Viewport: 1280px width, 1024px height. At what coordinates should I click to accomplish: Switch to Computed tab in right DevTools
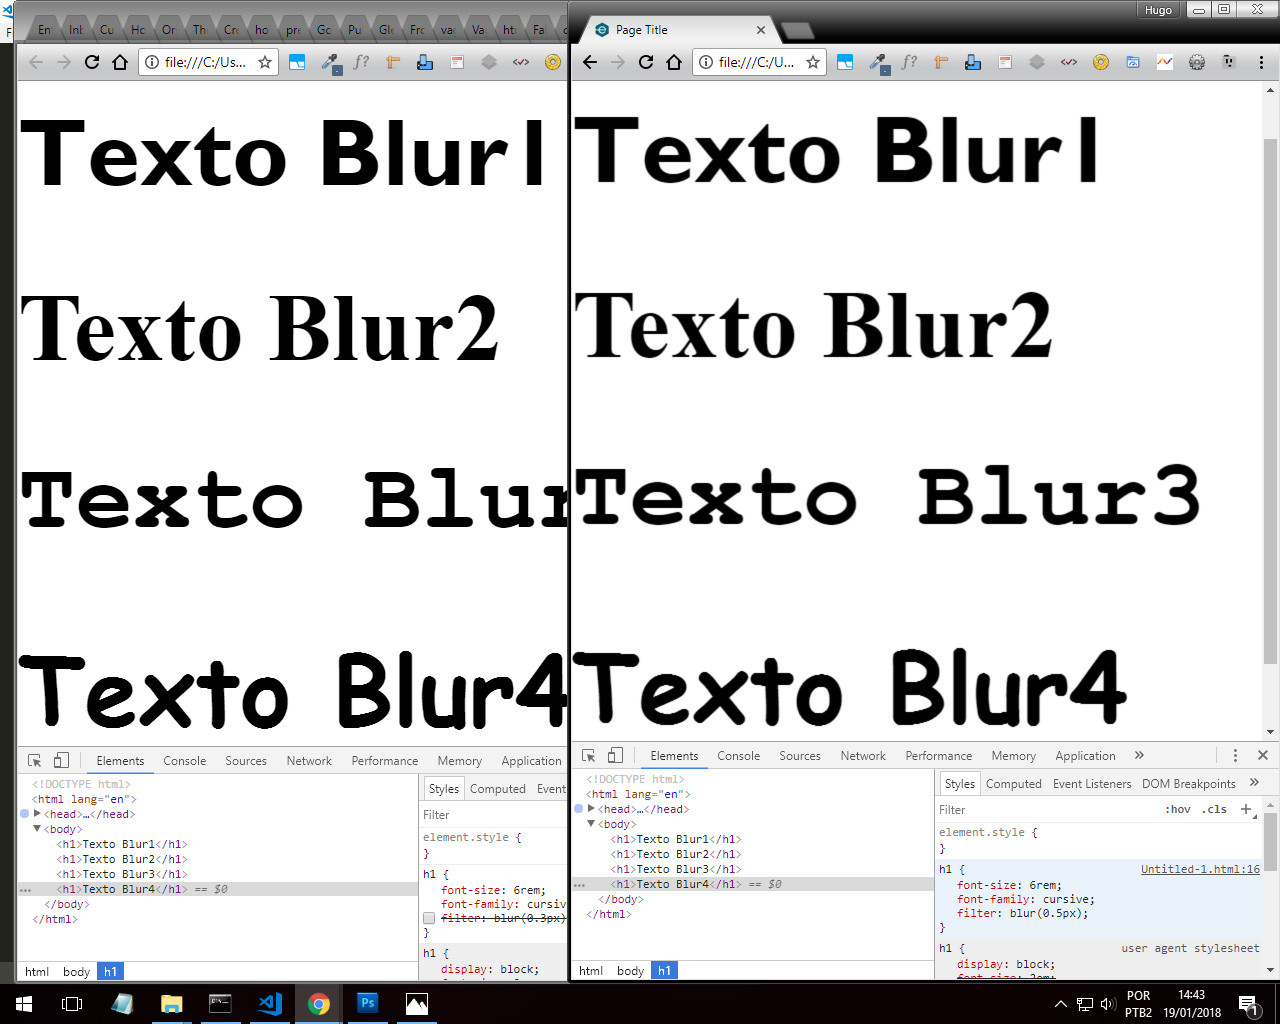tap(1013, 783)
